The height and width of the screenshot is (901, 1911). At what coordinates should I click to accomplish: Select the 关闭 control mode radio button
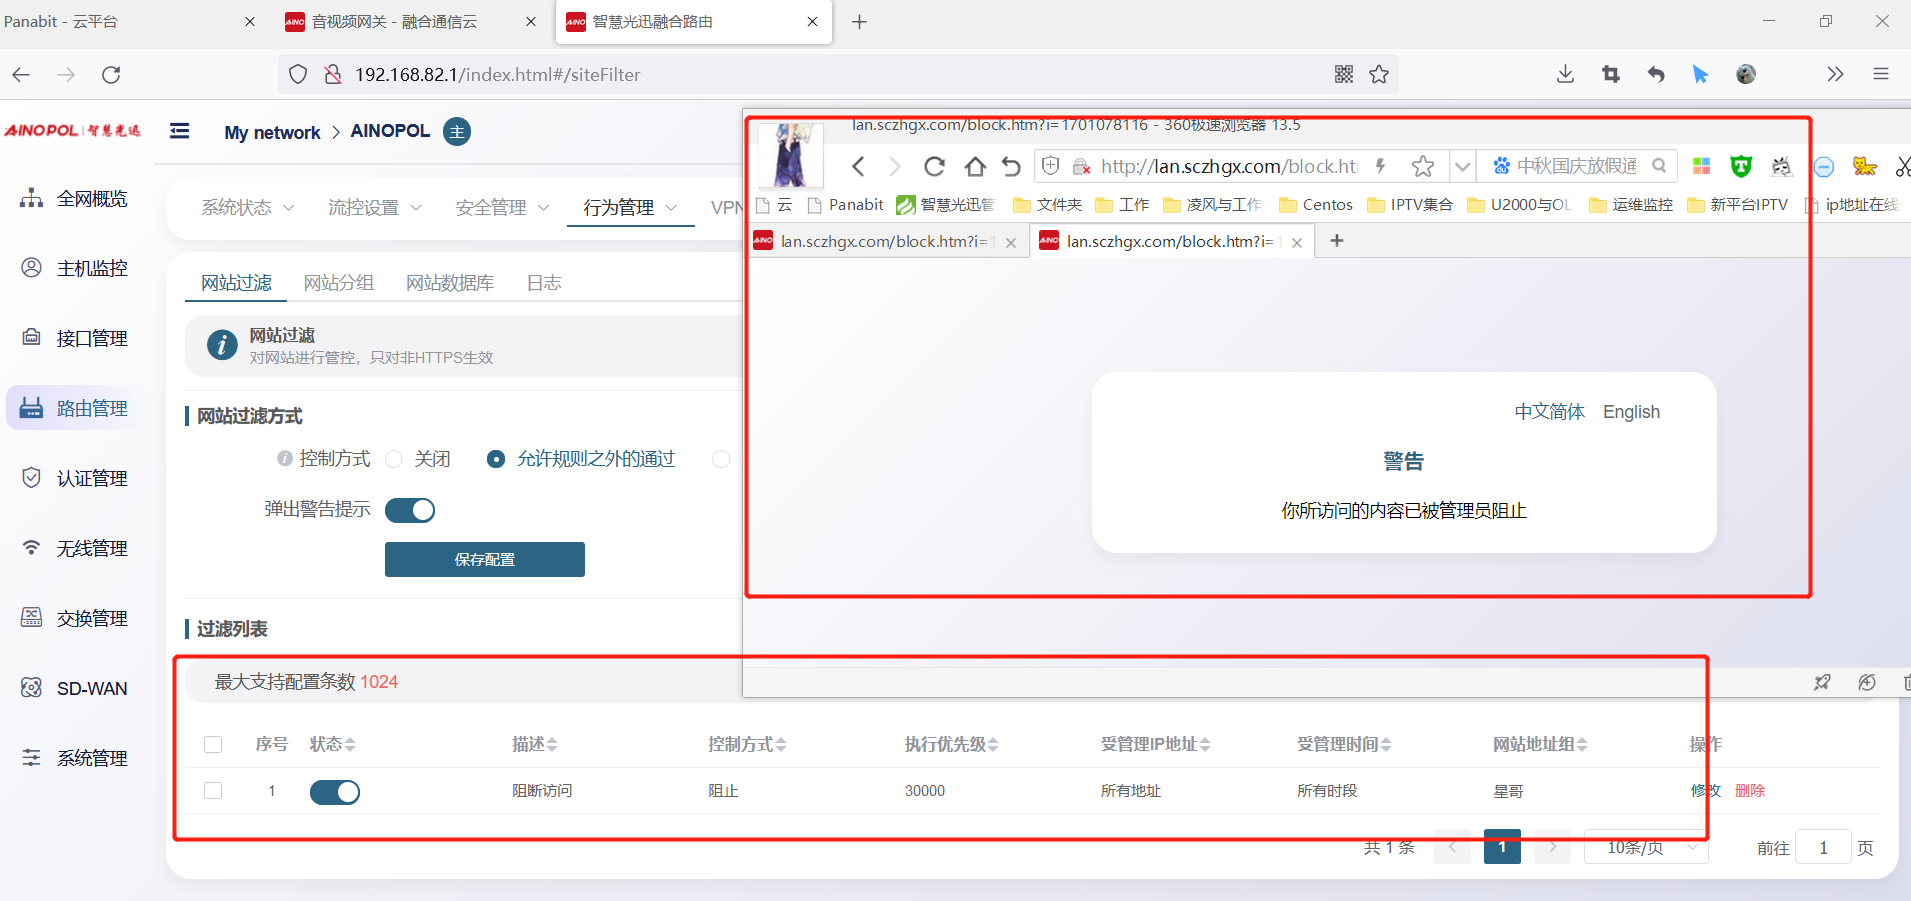(x=394, y=459)
